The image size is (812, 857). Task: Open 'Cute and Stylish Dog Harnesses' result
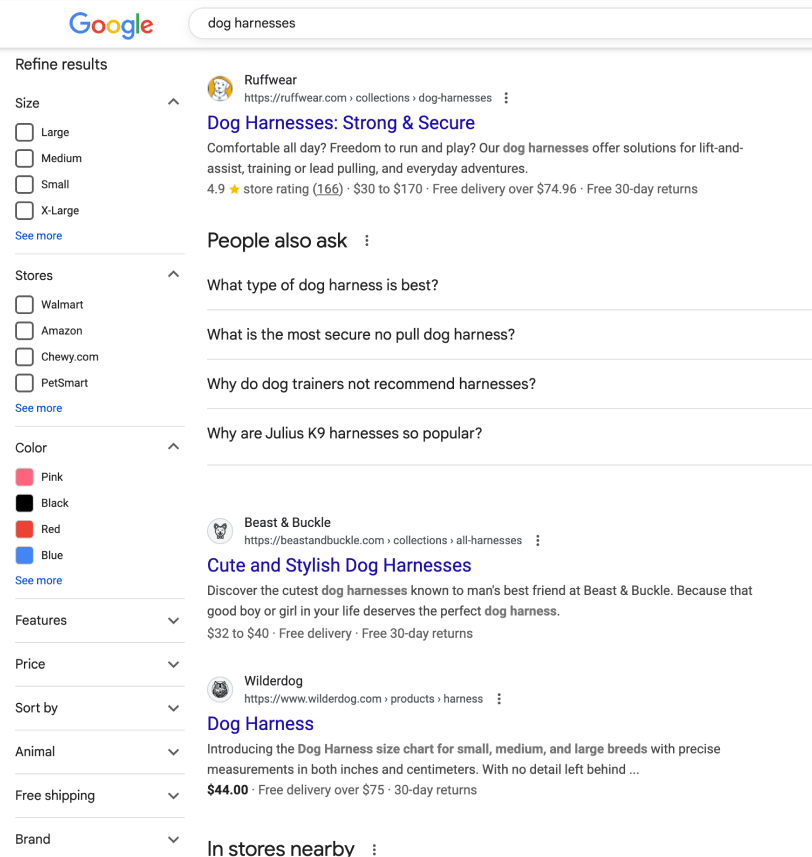(339, 566)
